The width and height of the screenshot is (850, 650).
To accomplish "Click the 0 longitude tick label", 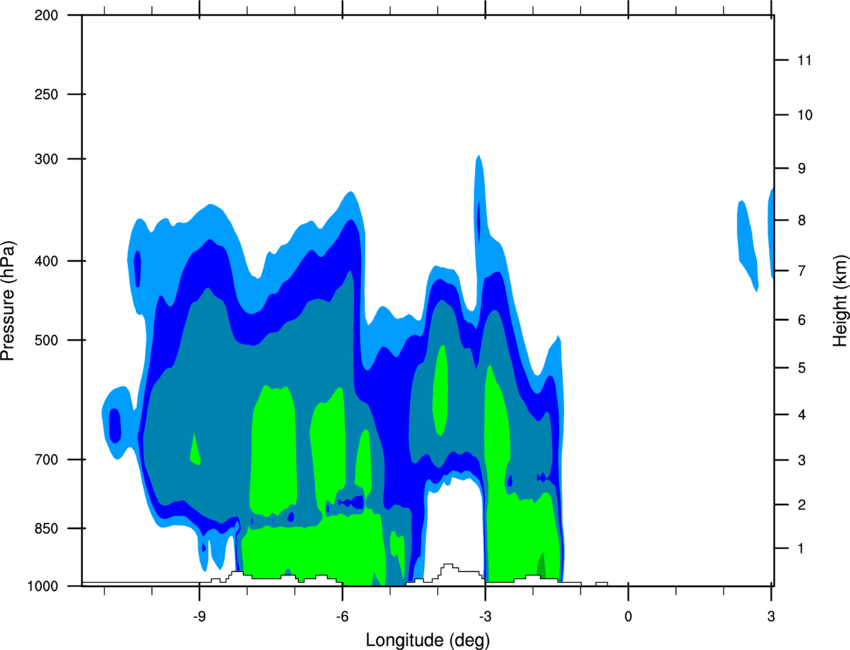I will pos(628,617).
